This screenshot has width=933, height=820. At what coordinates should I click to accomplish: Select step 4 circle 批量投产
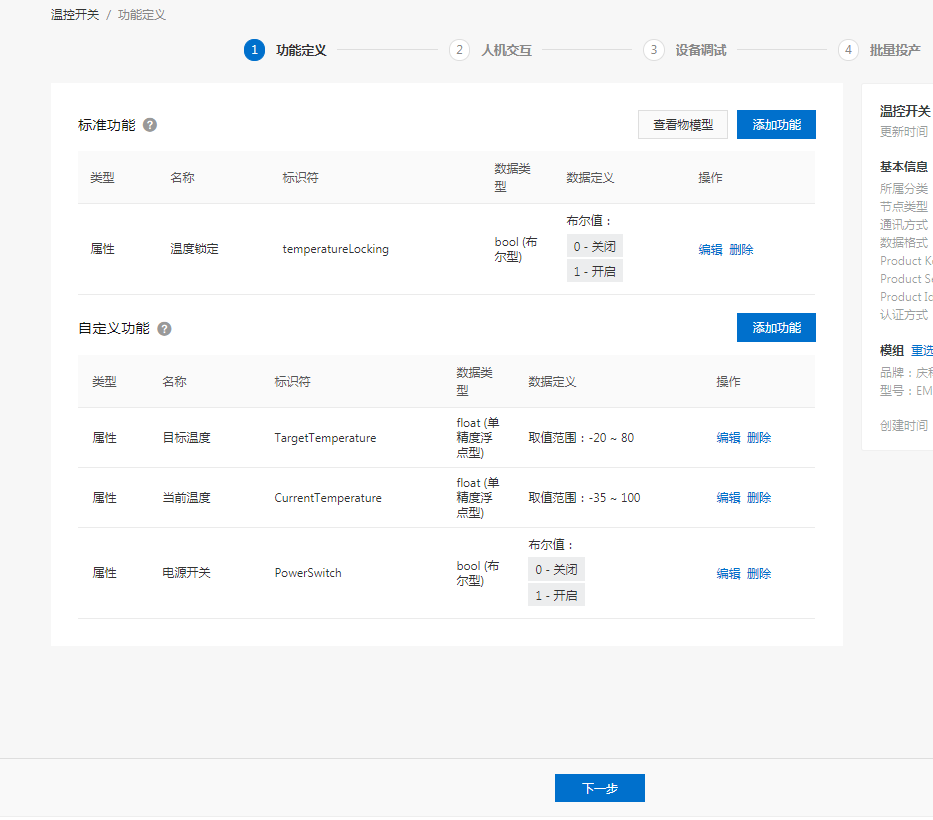click(848, 50)
